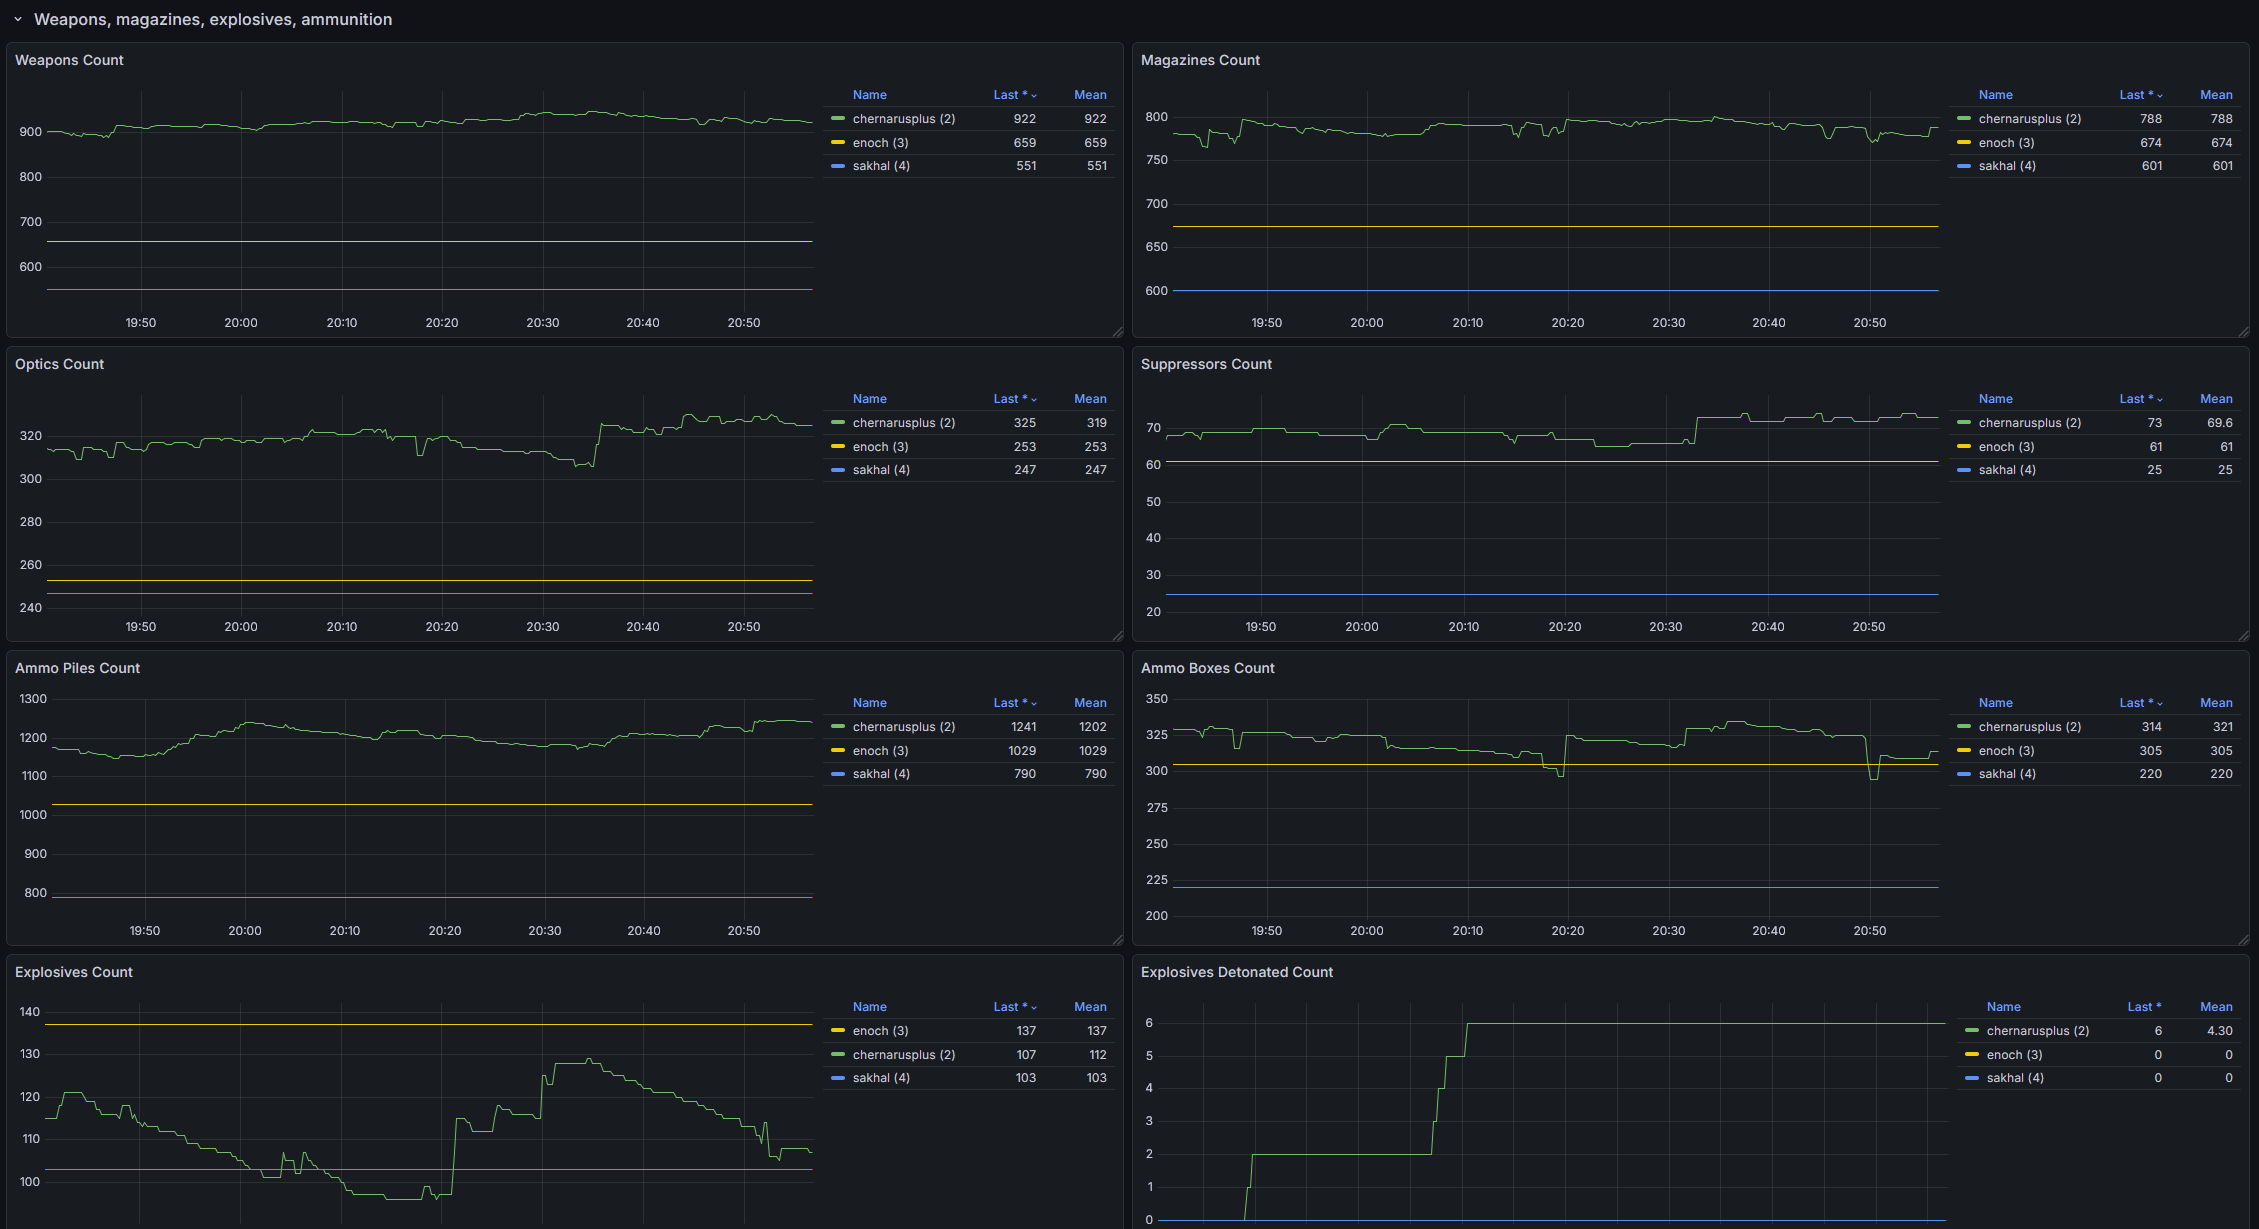Toggle sakhal (4) series in Optics Count legend
The height and width of the screenshot is (1229, 2259).
point(880,470)
